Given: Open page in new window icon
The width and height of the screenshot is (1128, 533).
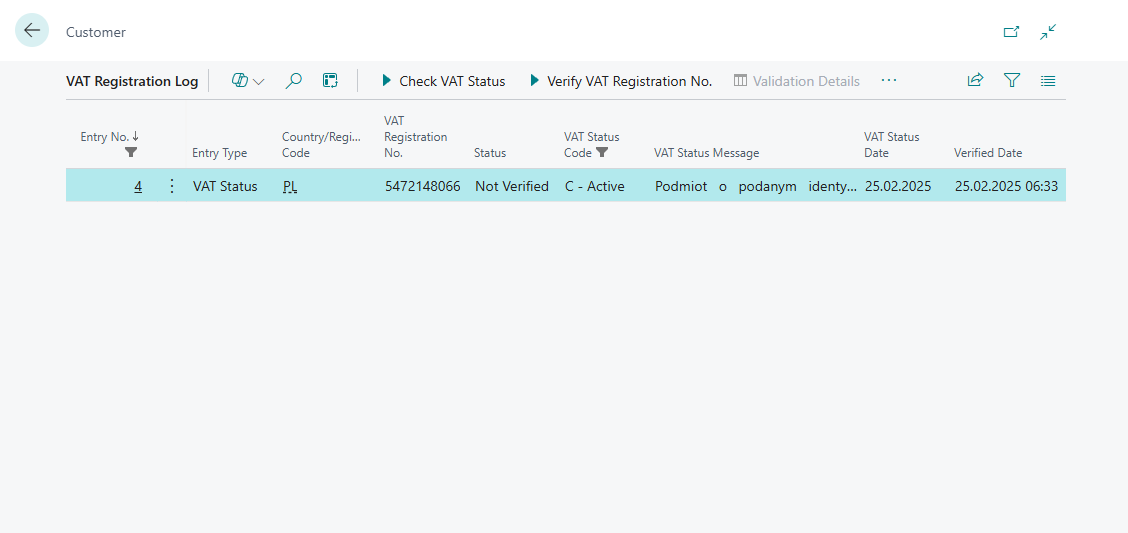Looking at the screenshot, I should pos(1011,32).
